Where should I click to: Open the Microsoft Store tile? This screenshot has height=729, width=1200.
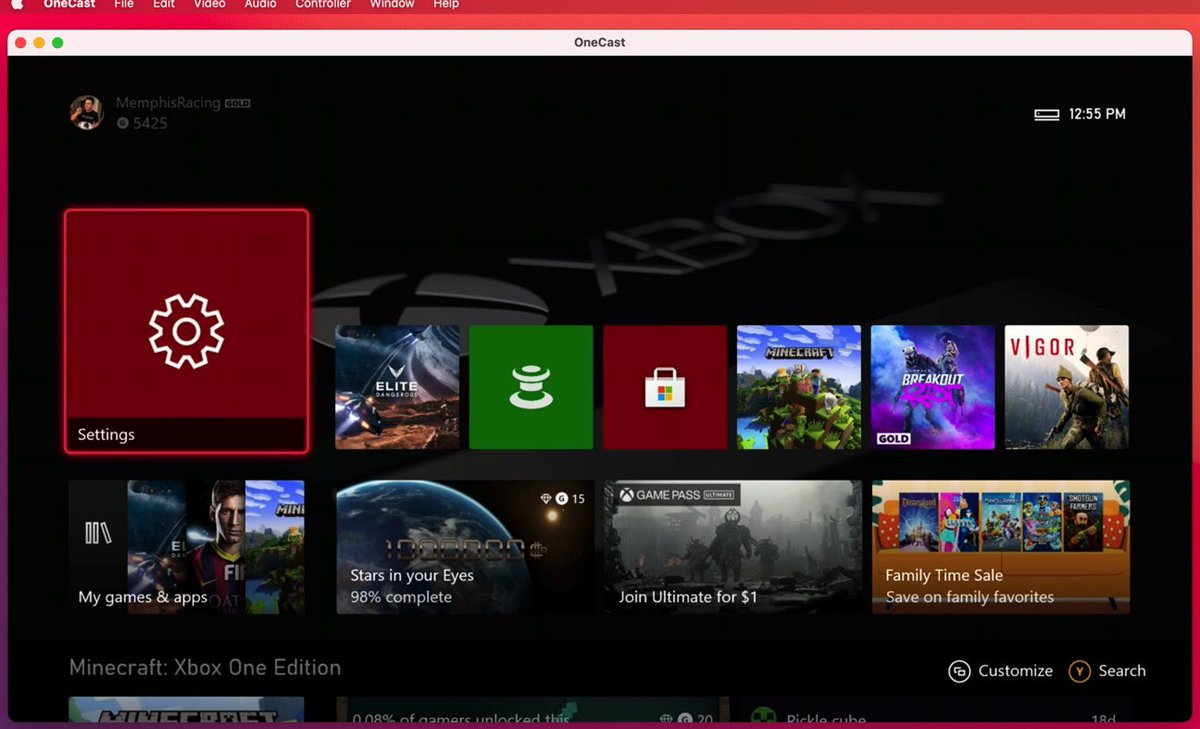click(x=665, y=387)
